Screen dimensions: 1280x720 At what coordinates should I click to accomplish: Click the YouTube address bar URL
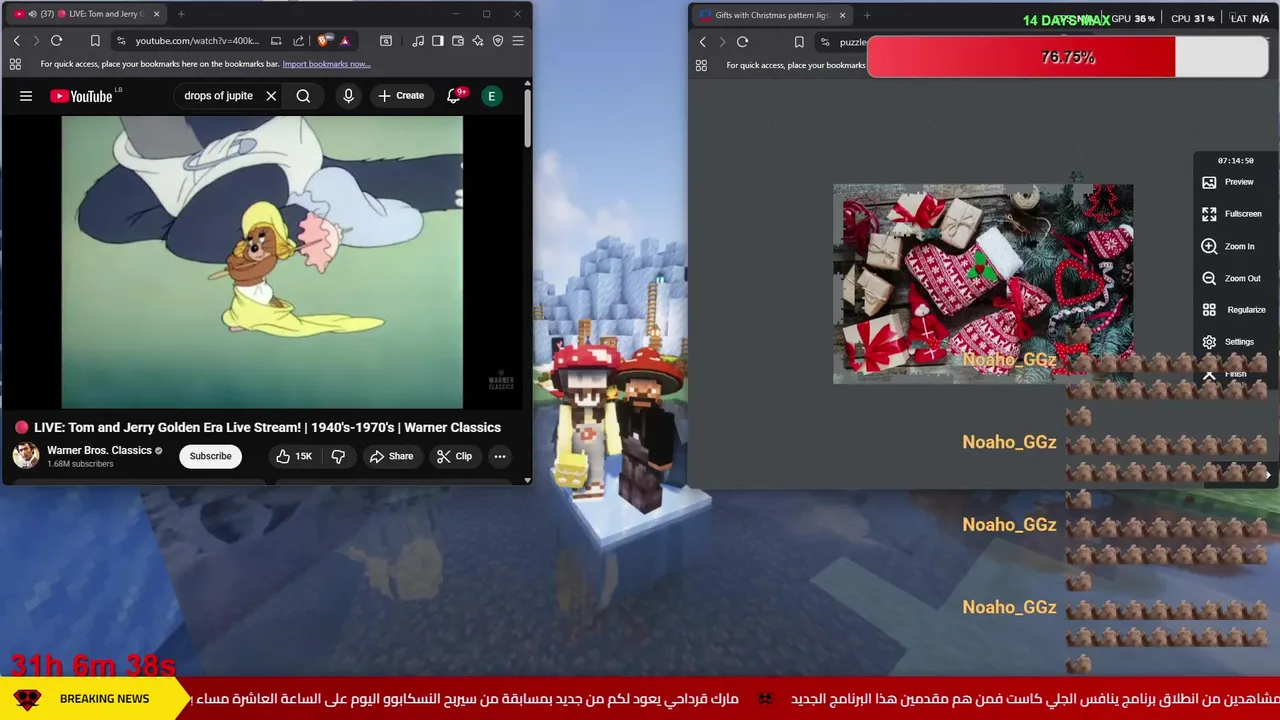click(197, 41)
